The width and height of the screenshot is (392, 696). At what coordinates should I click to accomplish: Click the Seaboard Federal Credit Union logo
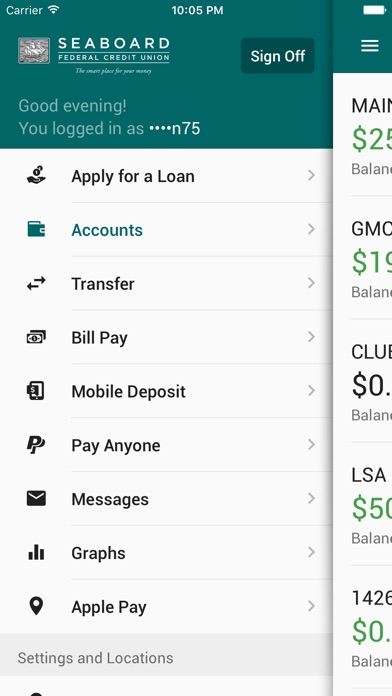[x=94, y=56]
